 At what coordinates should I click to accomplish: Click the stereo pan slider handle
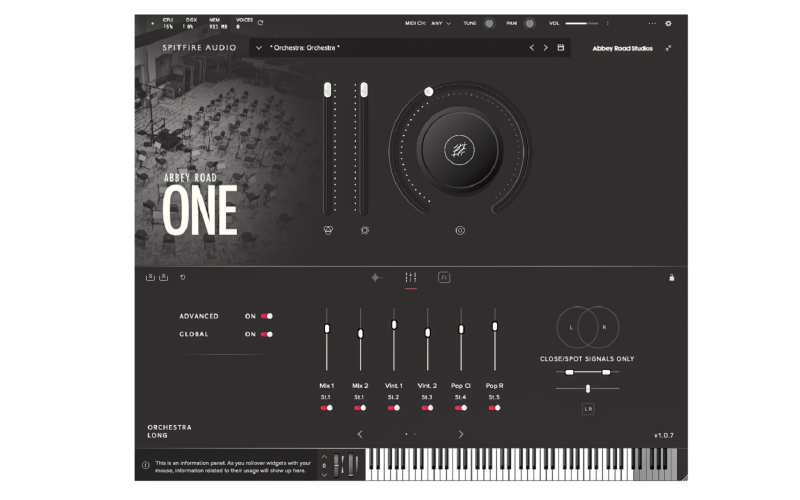(588, 389)
